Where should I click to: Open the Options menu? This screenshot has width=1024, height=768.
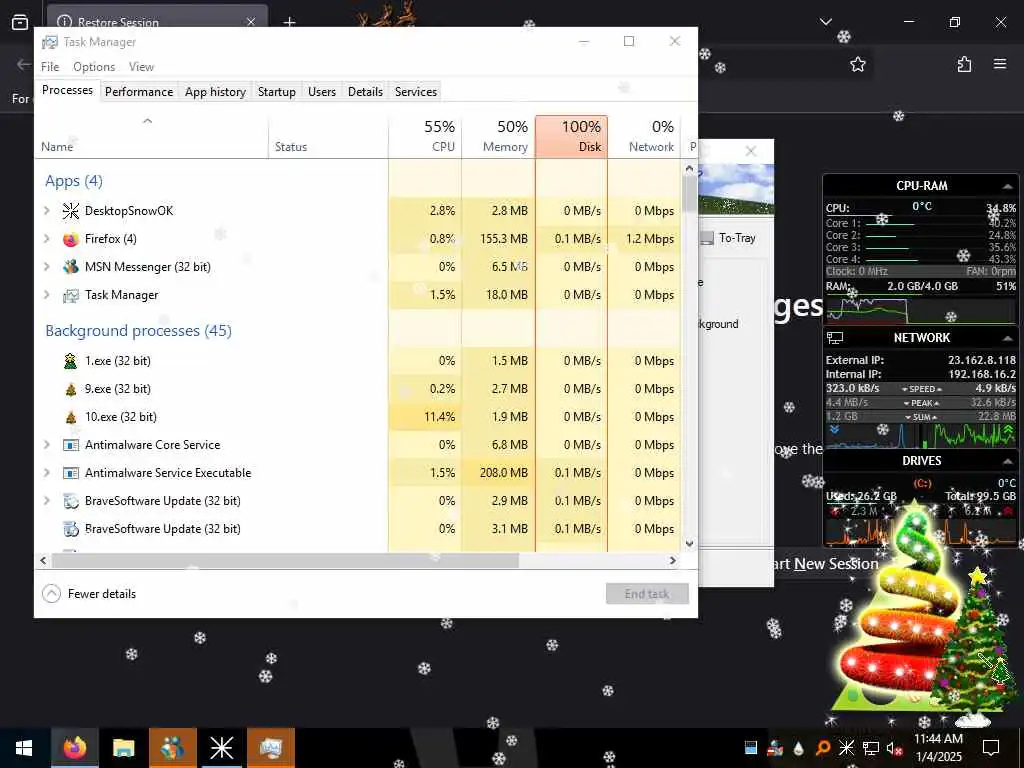tap(94, 67)
